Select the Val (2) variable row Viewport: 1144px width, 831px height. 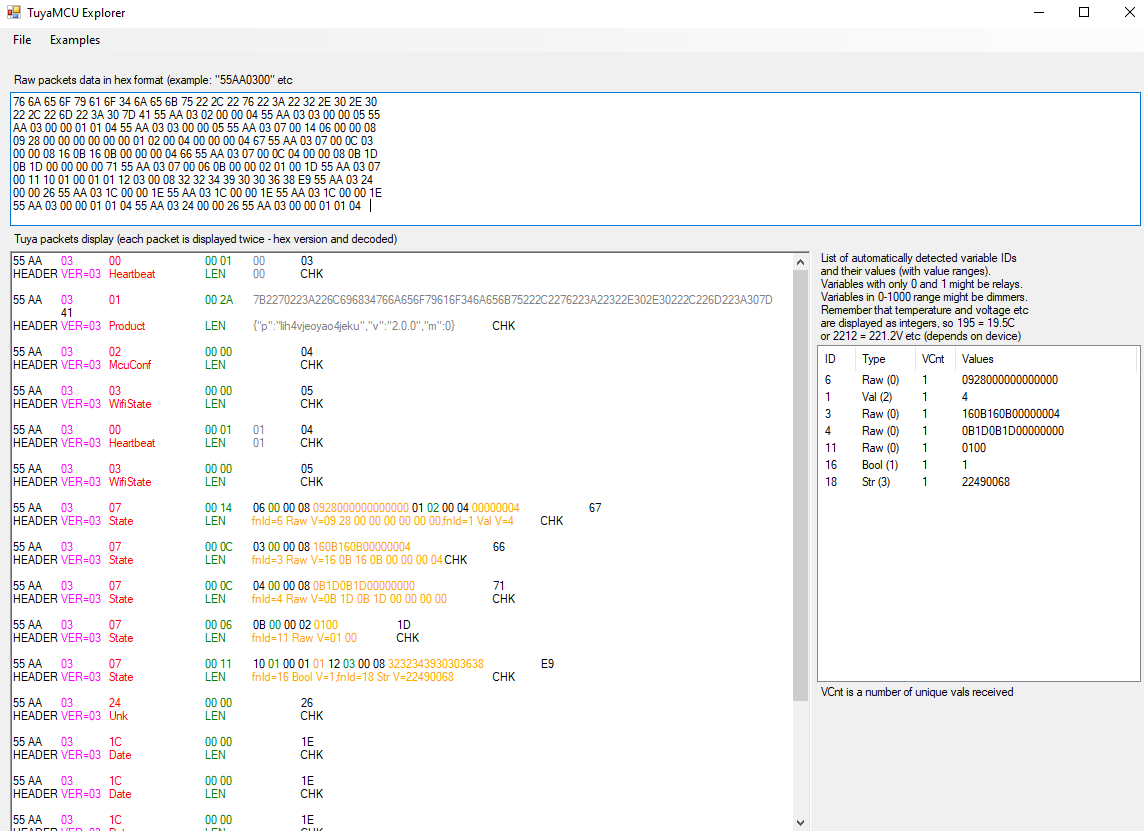point(978,397)
